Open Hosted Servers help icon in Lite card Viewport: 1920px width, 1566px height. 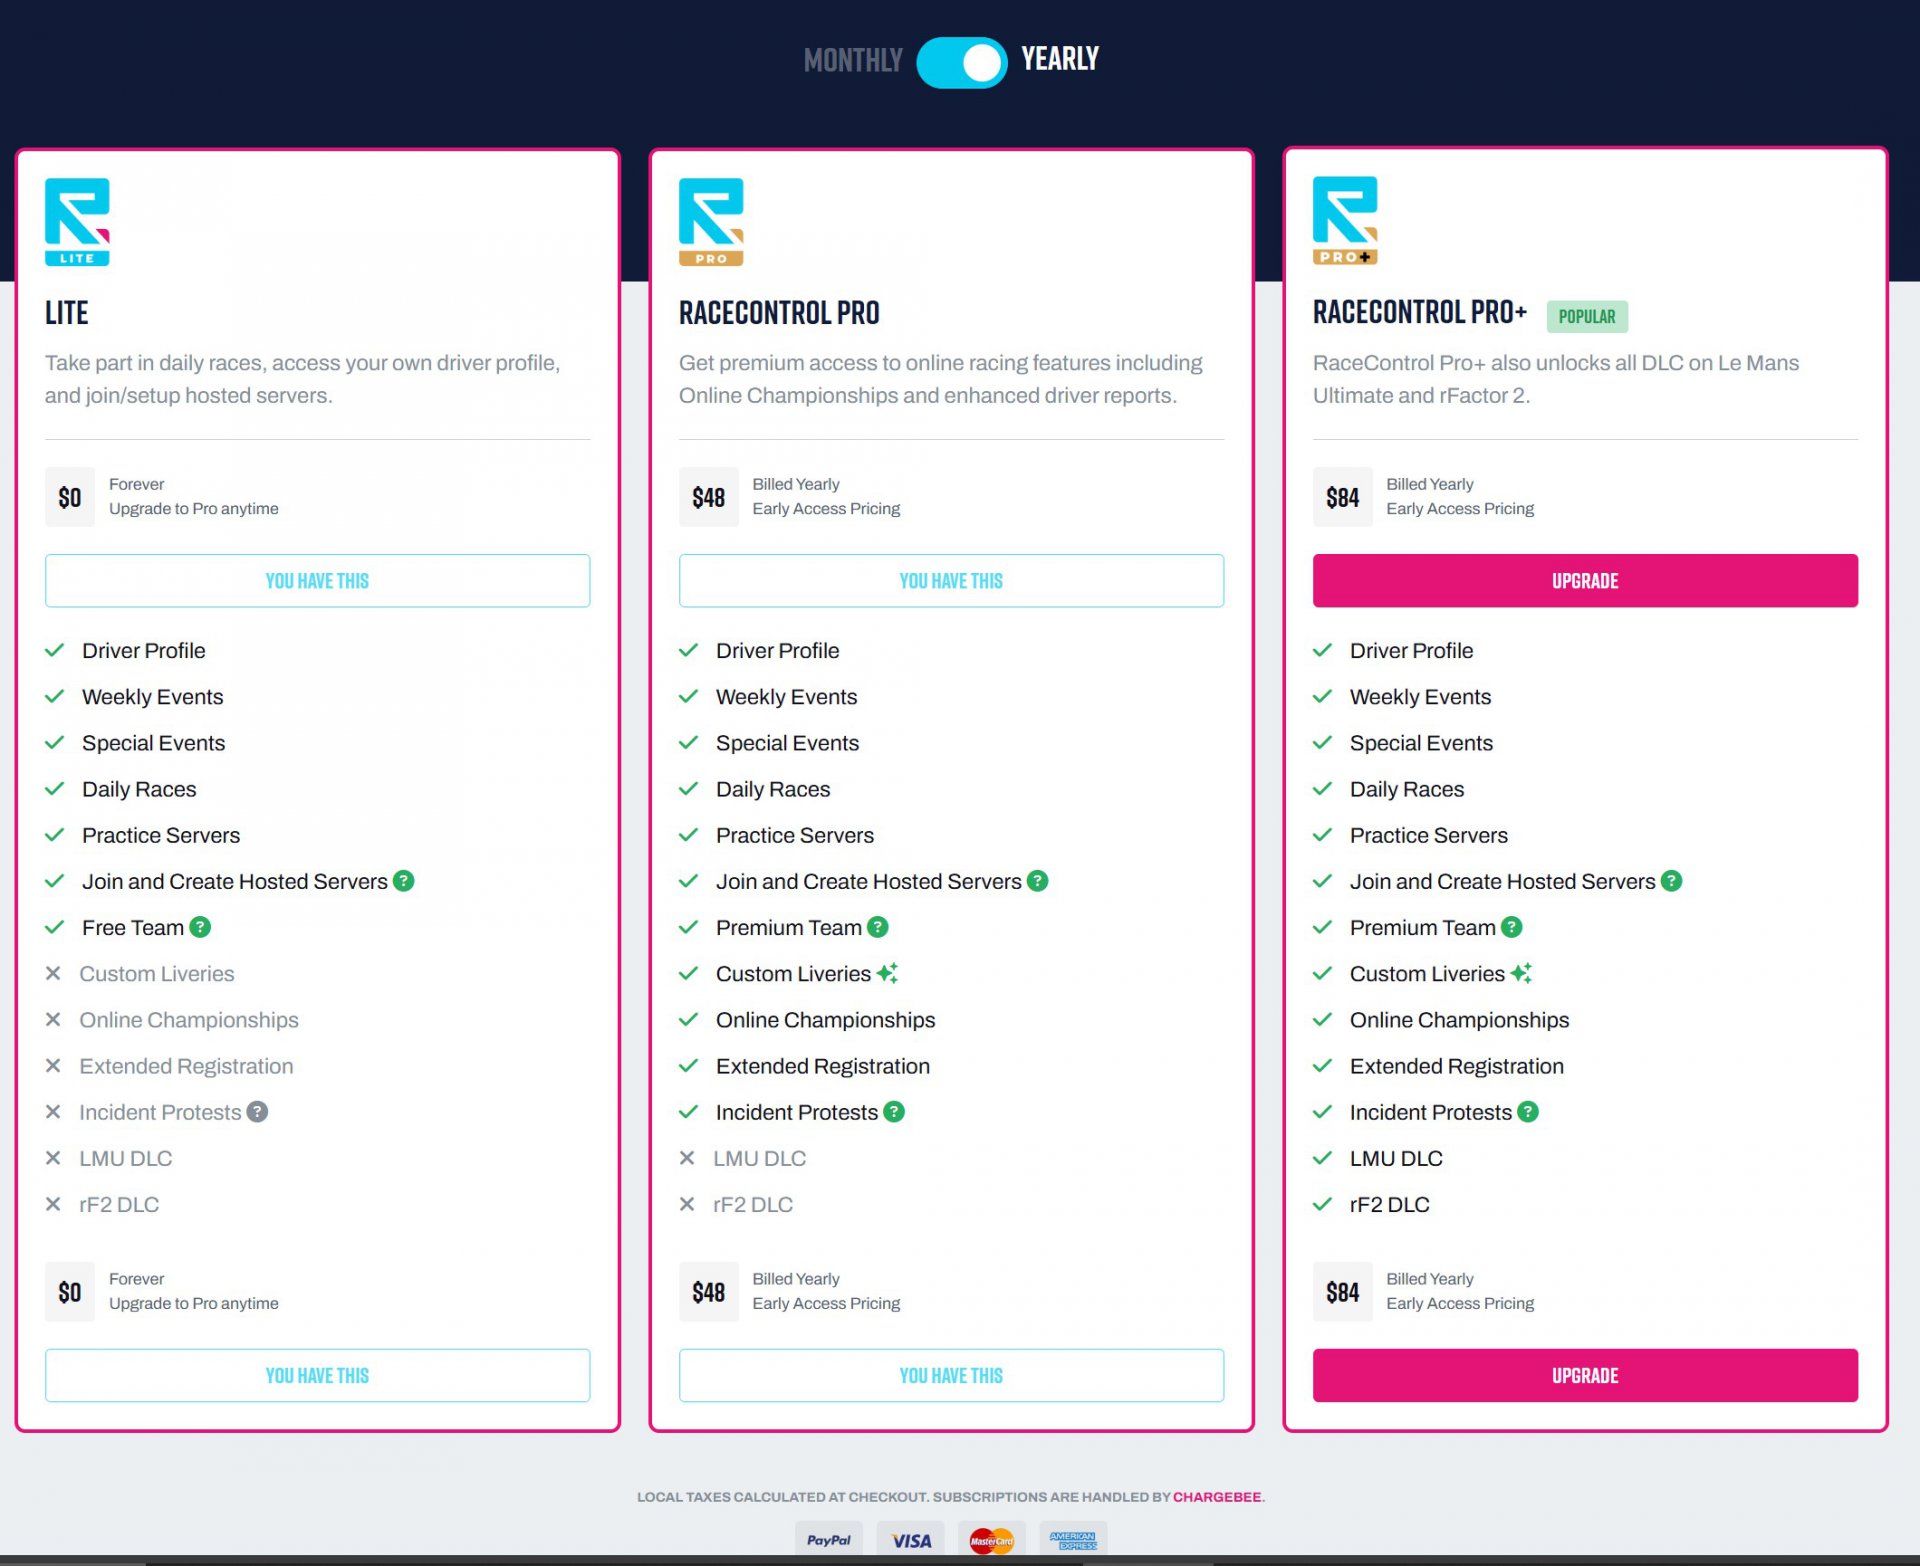coord(403,881)
